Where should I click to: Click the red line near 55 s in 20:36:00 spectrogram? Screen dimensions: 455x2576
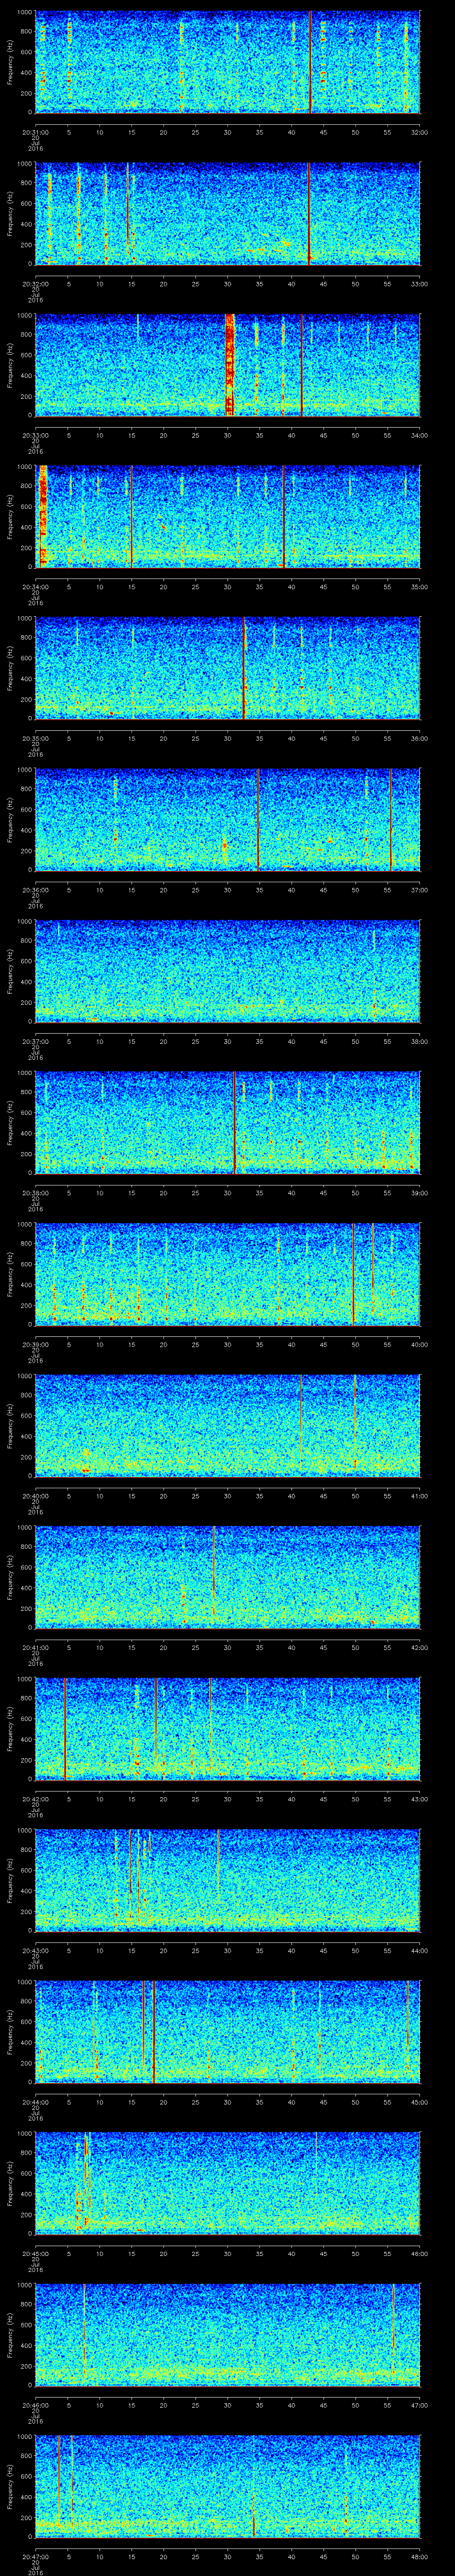(x=390, y=820)
